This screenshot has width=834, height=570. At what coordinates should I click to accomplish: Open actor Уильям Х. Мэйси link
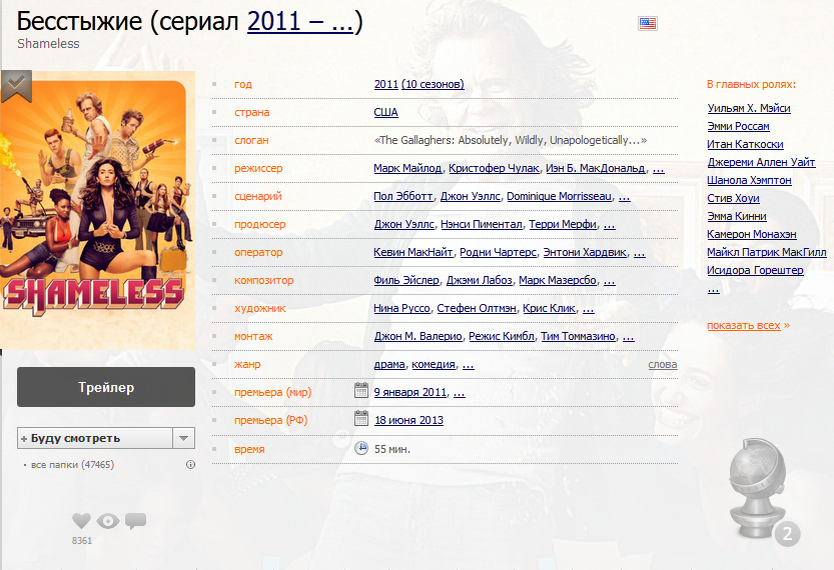click(x=749, y=108)
